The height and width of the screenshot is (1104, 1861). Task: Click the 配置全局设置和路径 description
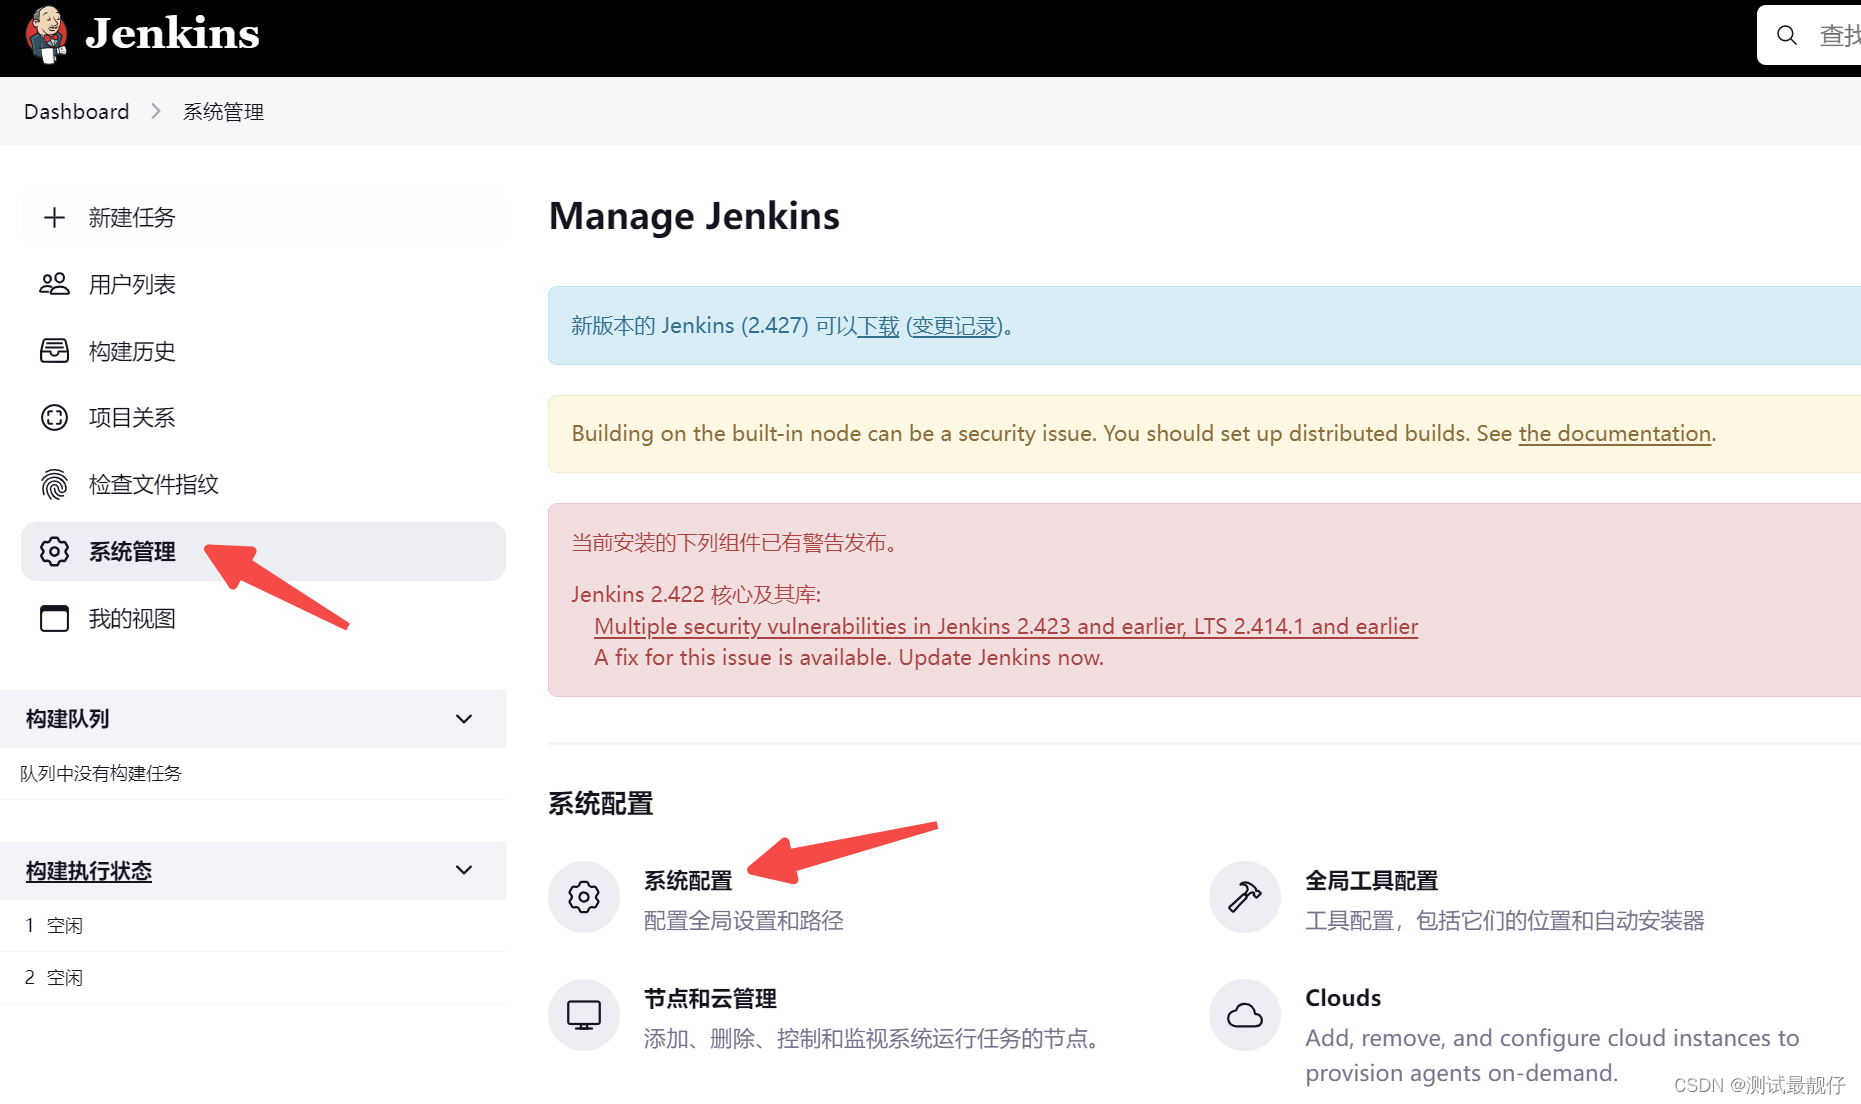744,920
